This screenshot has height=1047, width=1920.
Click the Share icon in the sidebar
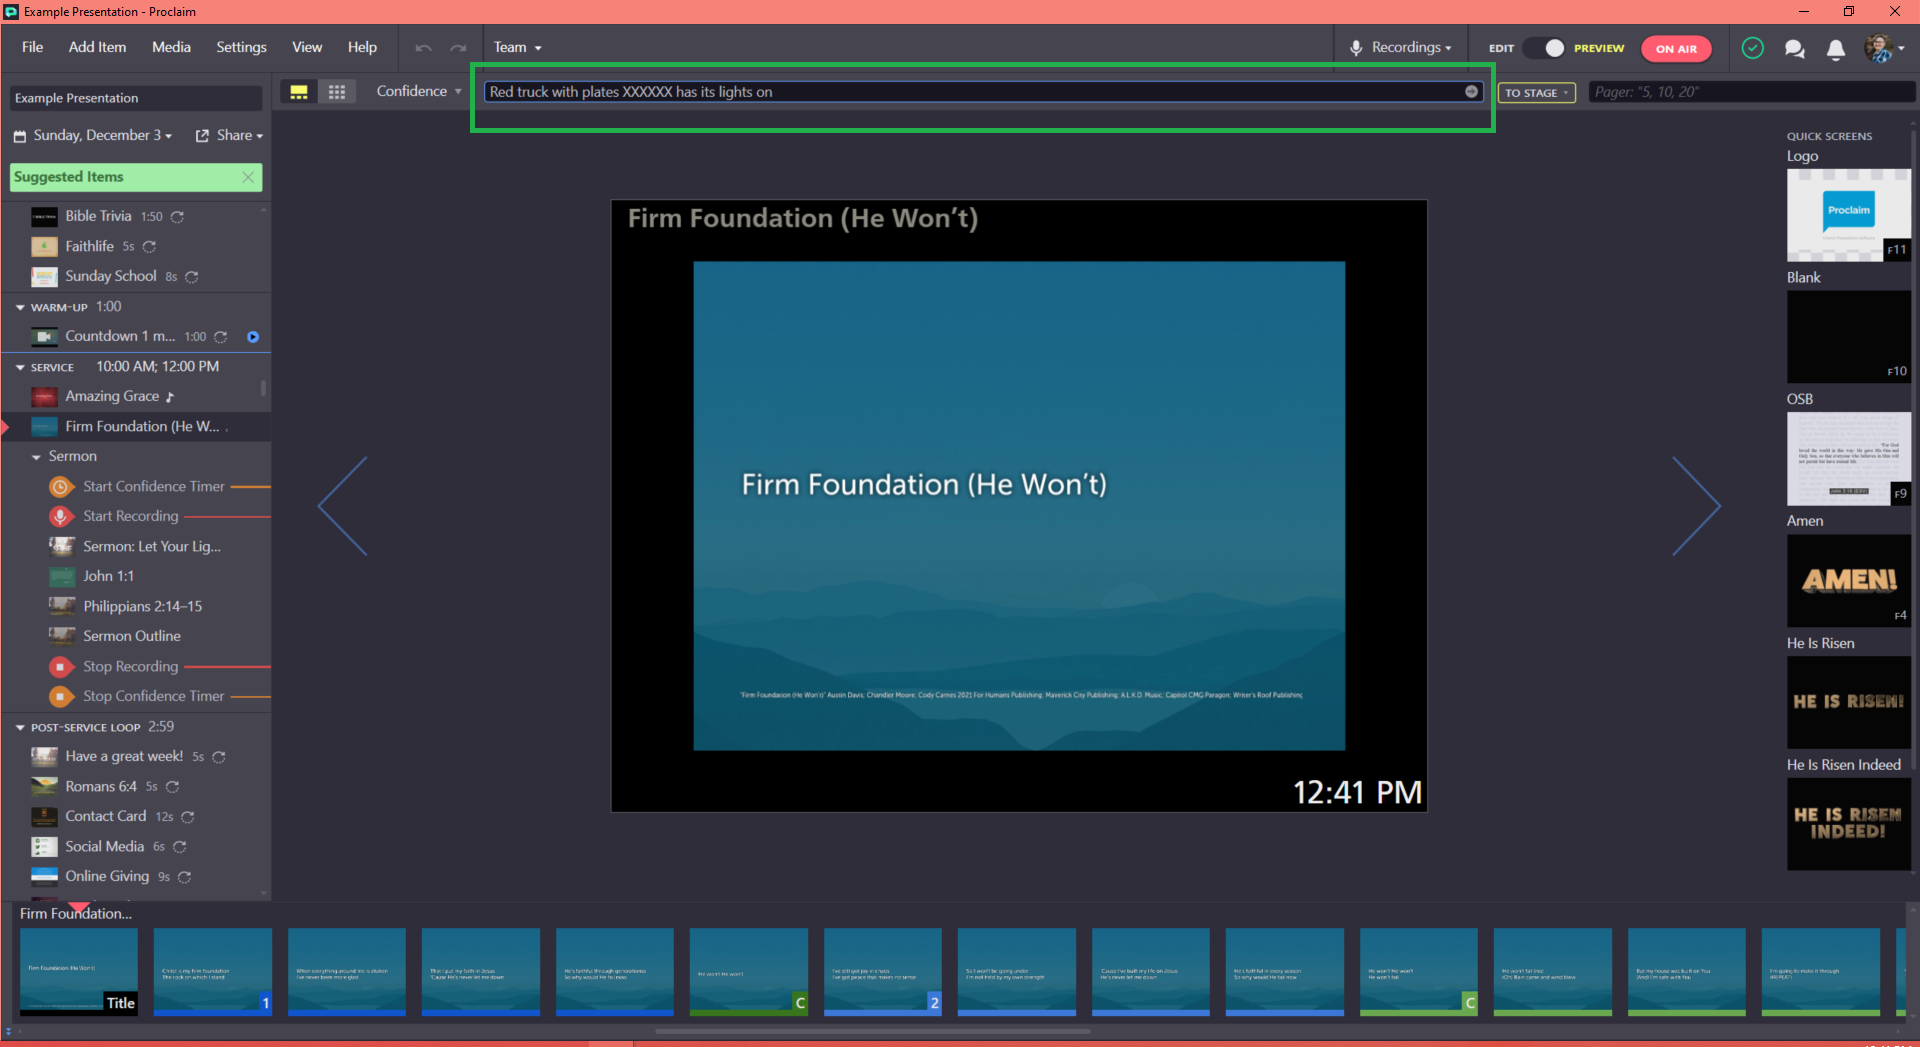[203, 135]
